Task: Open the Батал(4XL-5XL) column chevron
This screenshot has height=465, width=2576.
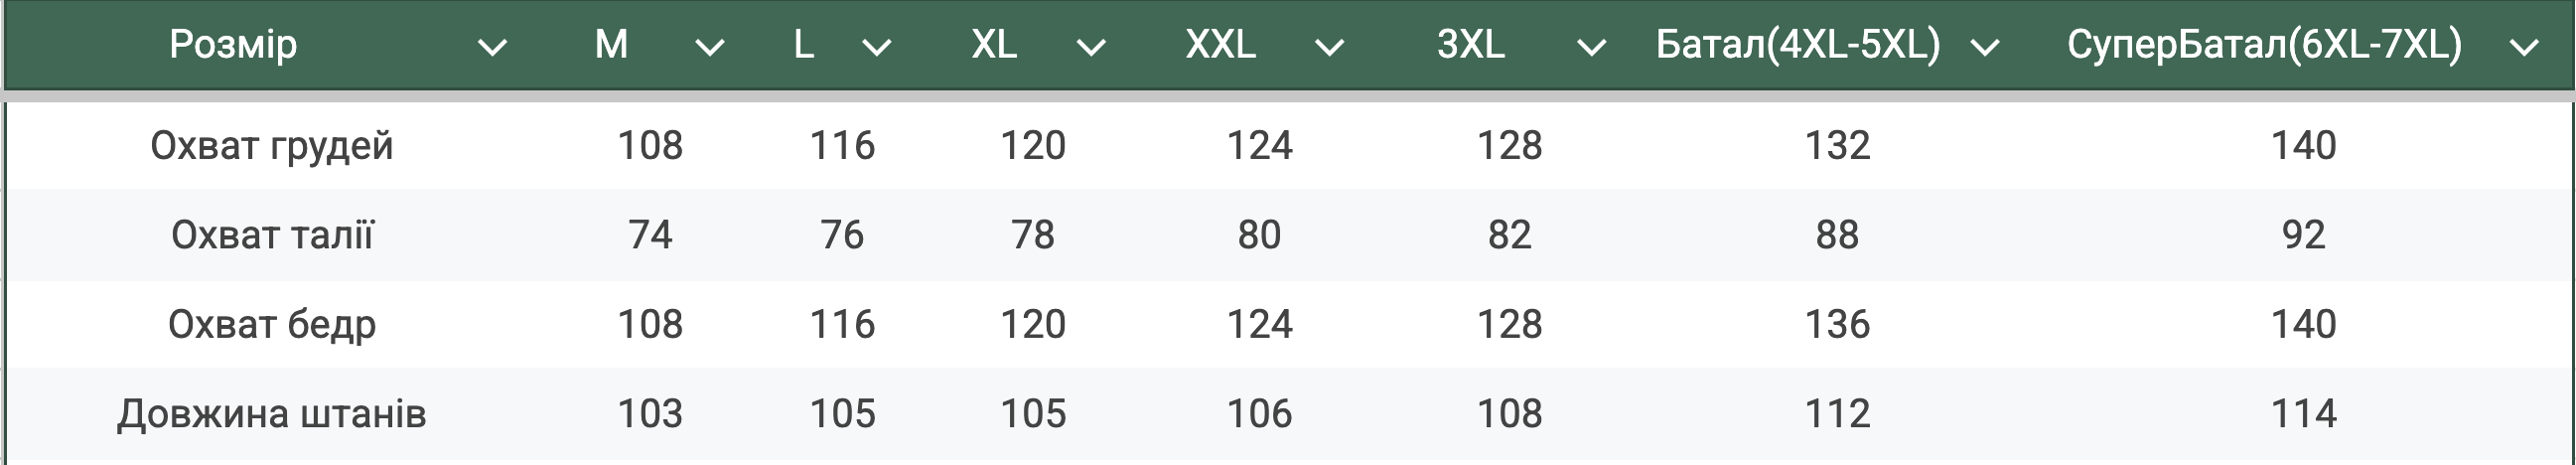Action: [1984, 47]
